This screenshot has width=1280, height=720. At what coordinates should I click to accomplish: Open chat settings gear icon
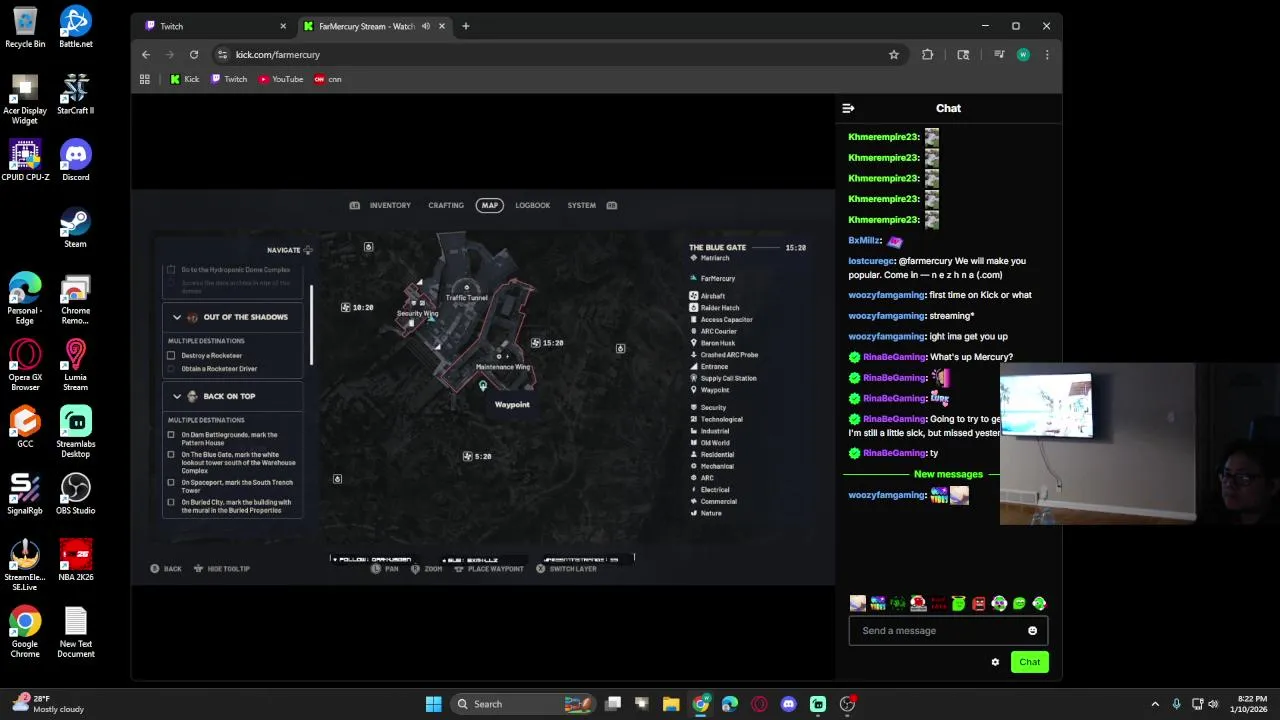click(995, 662)
